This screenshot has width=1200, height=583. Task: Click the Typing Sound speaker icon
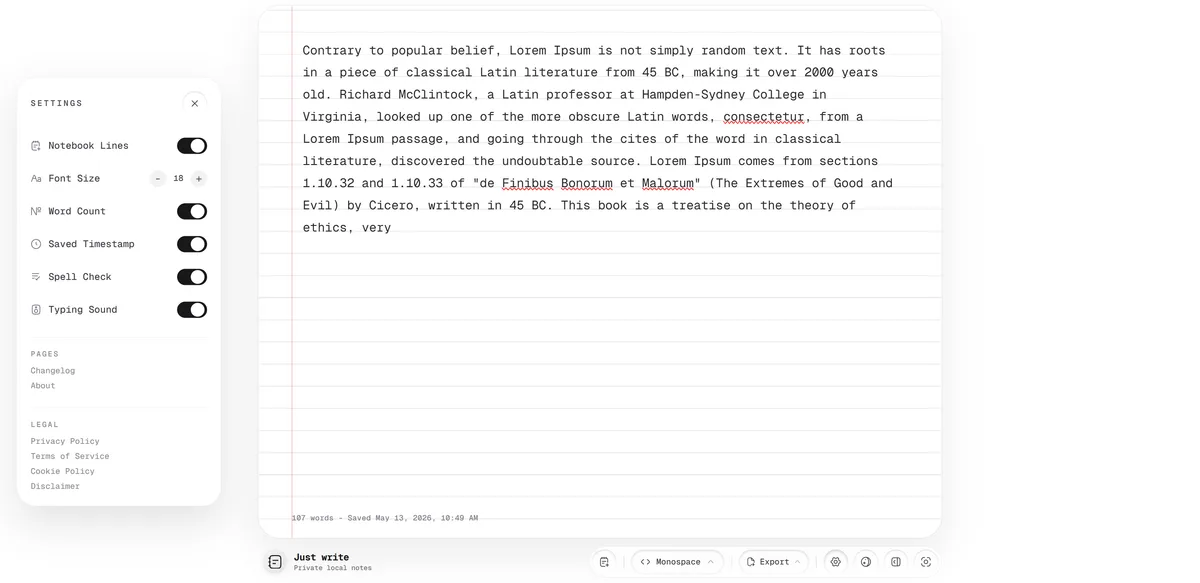click(36, 310)
